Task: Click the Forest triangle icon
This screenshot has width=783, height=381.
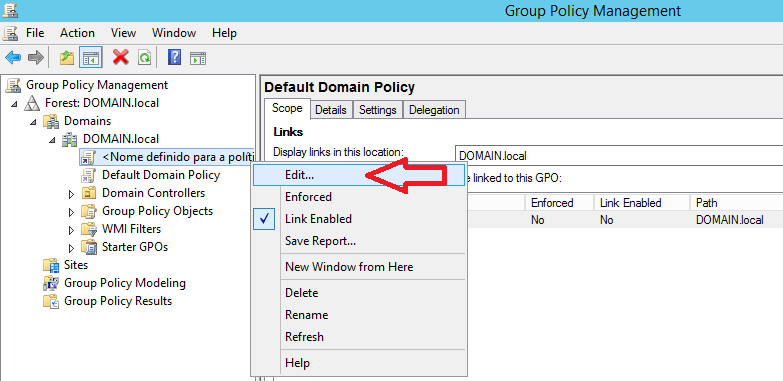Action: pos(32,103)
